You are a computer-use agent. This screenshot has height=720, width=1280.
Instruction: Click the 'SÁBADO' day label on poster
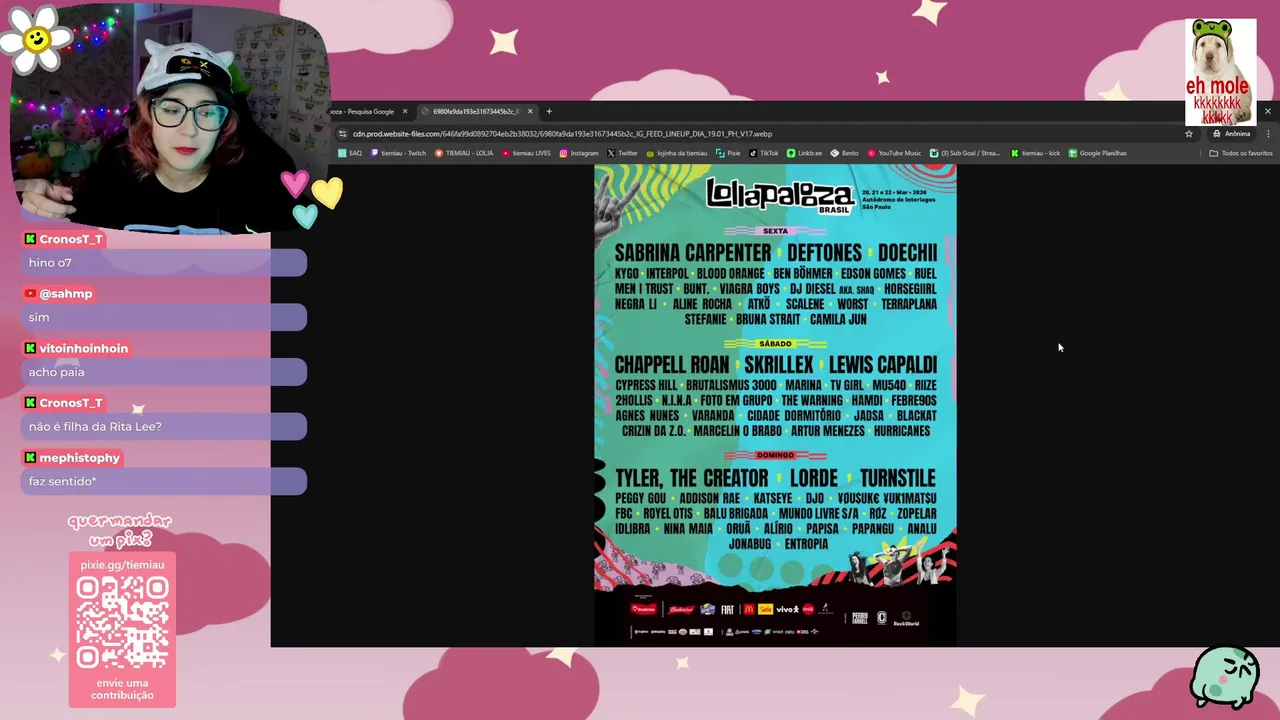pyautogui.click(x=775, y=344)
